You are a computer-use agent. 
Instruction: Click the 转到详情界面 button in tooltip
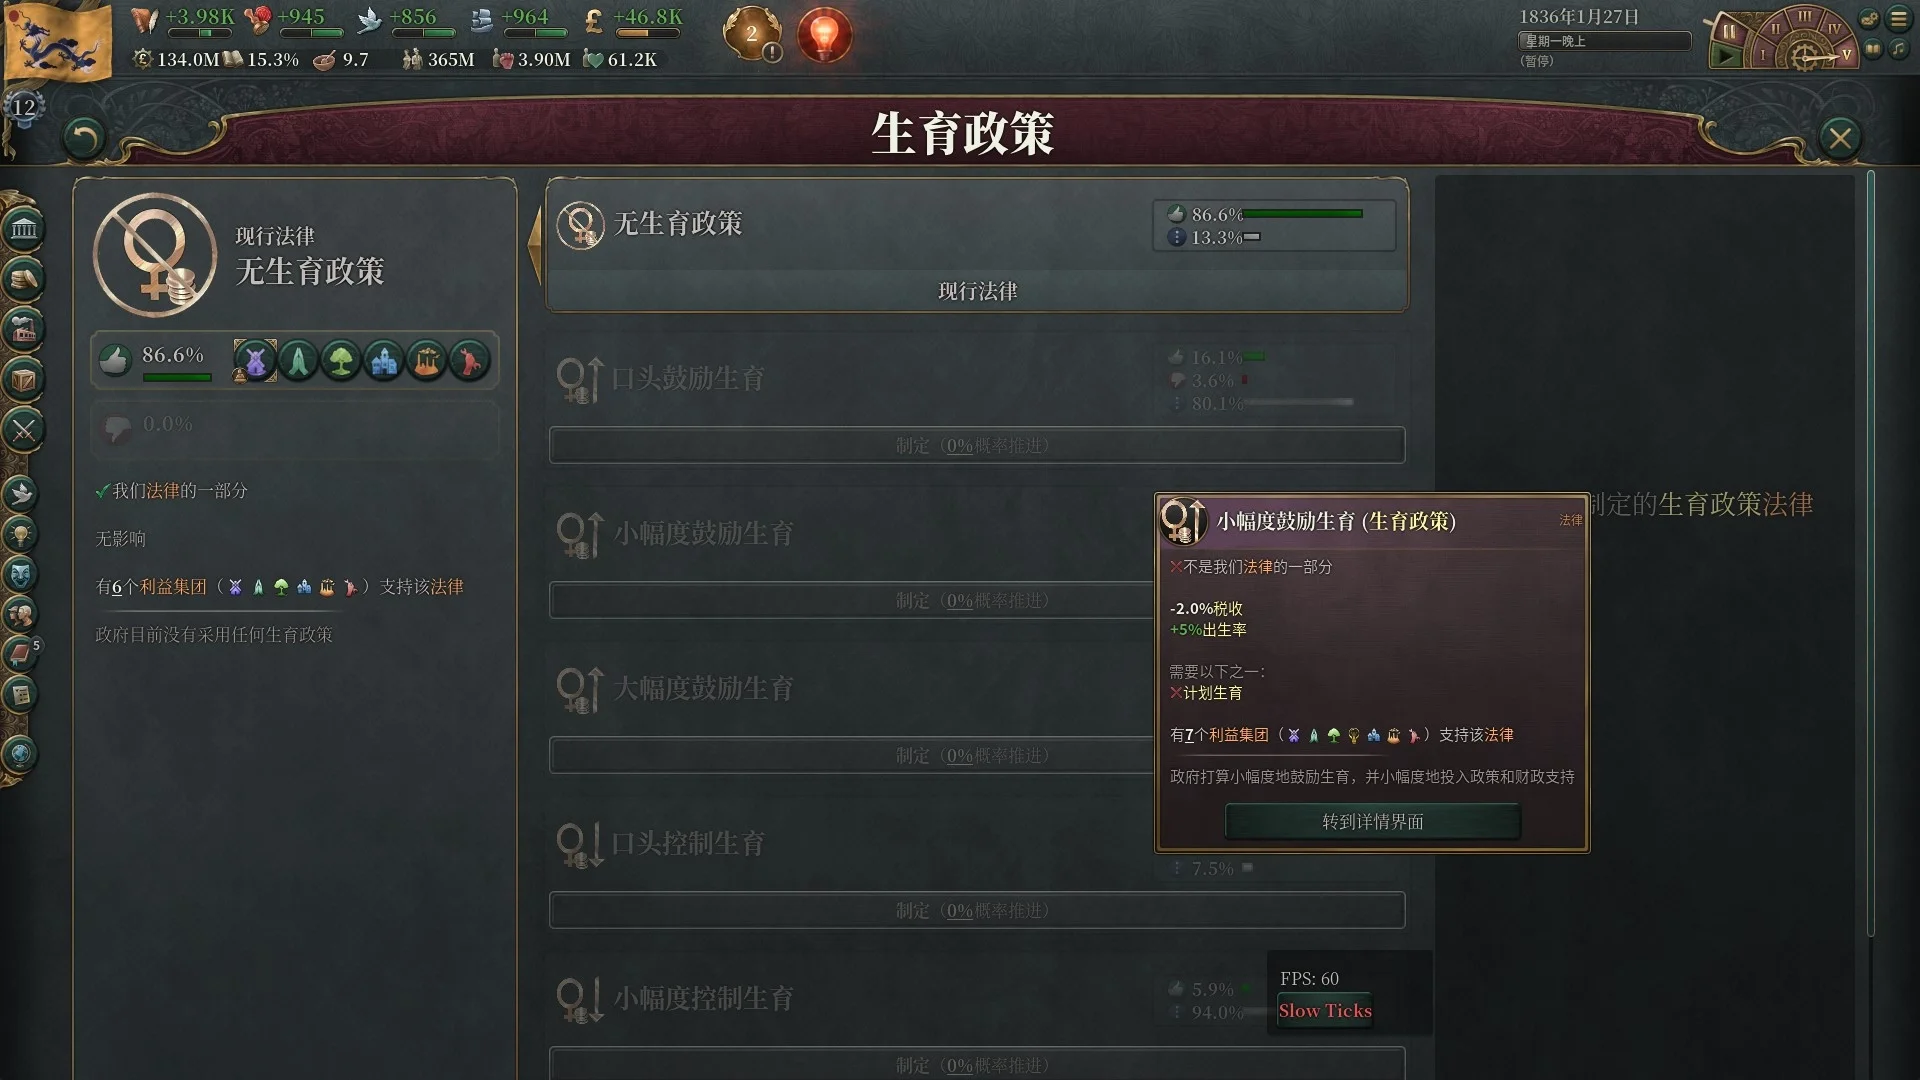[x=1372, y=821]
